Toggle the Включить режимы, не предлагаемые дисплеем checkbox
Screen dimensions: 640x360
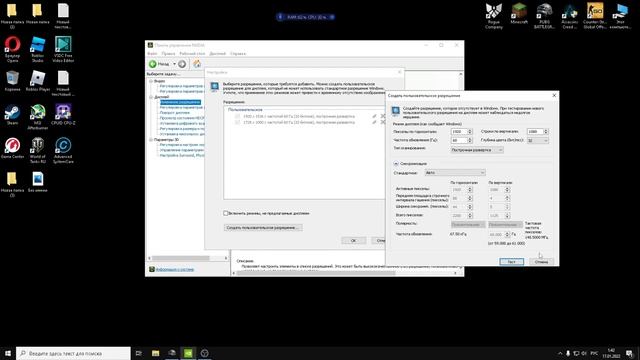(225, 213)
